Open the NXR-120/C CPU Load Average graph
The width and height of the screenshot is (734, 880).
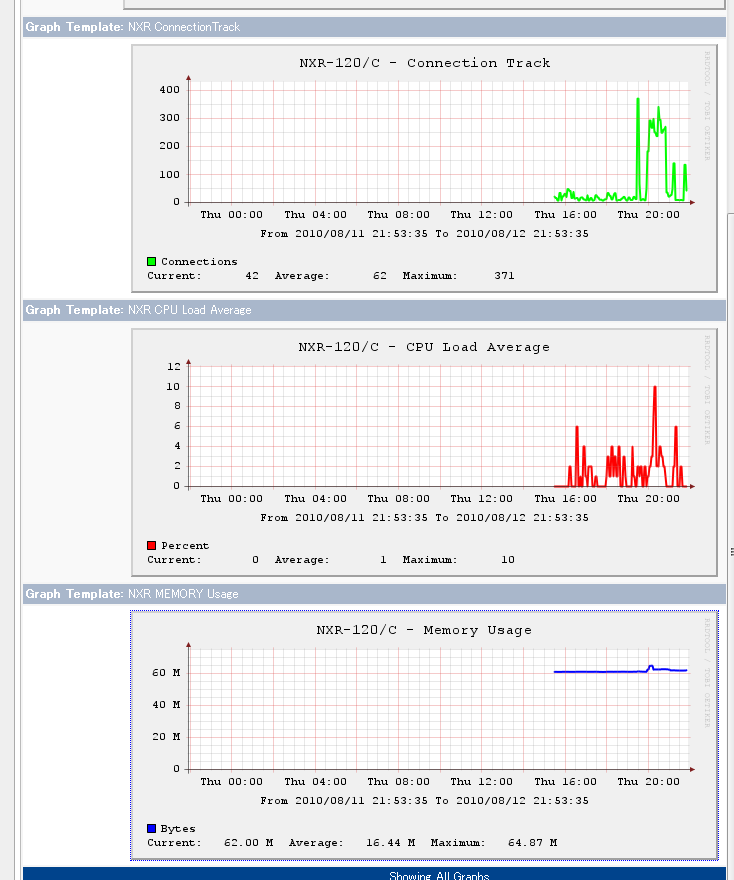424,452
